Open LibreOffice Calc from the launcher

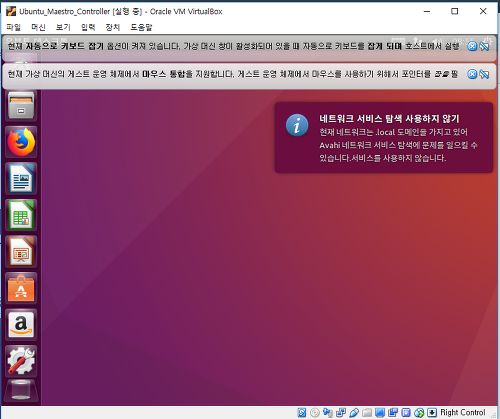21,215
